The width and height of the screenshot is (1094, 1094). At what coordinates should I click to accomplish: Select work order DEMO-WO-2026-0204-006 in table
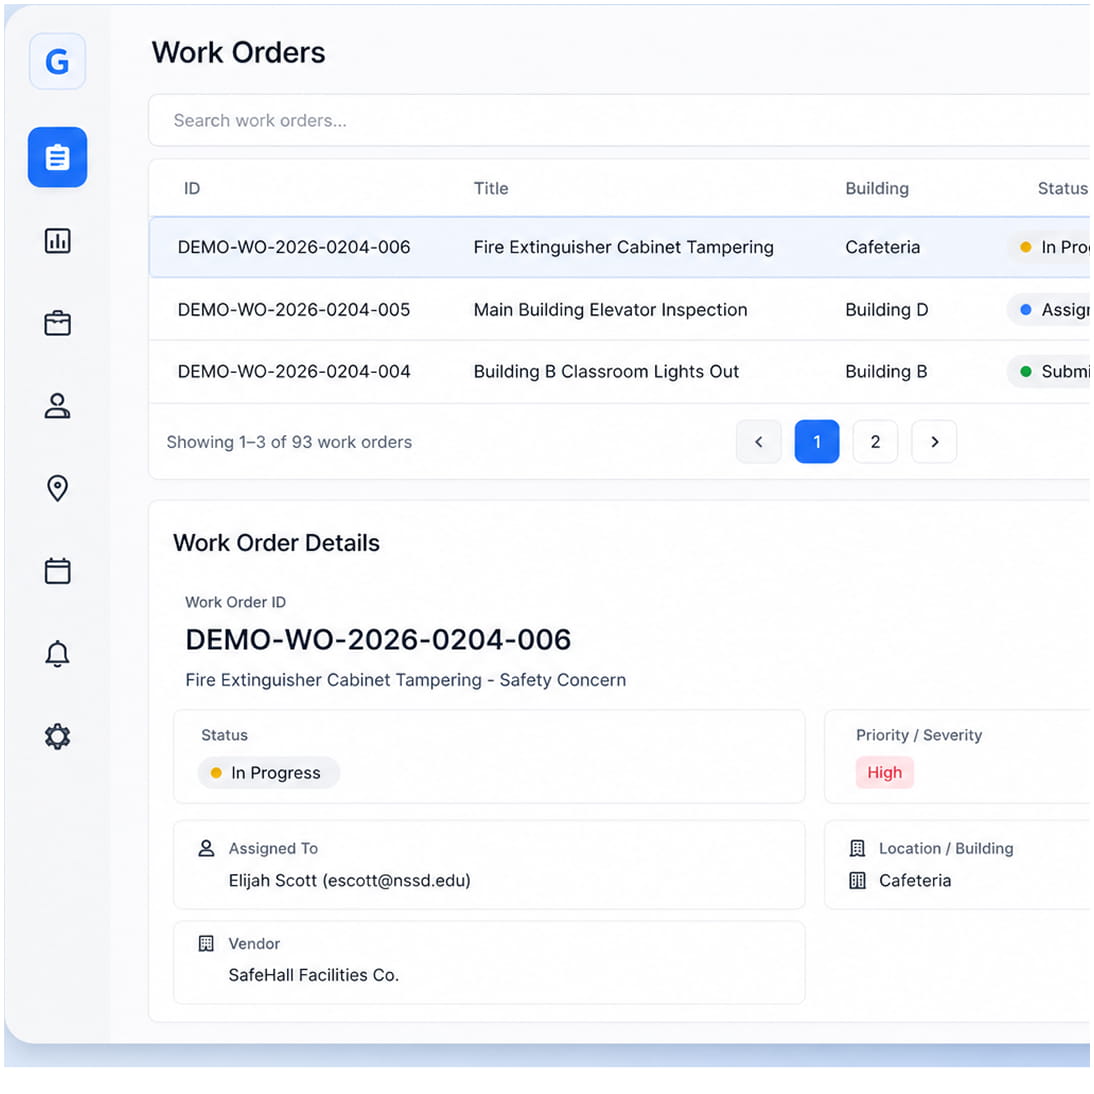(x=294, y=247)
